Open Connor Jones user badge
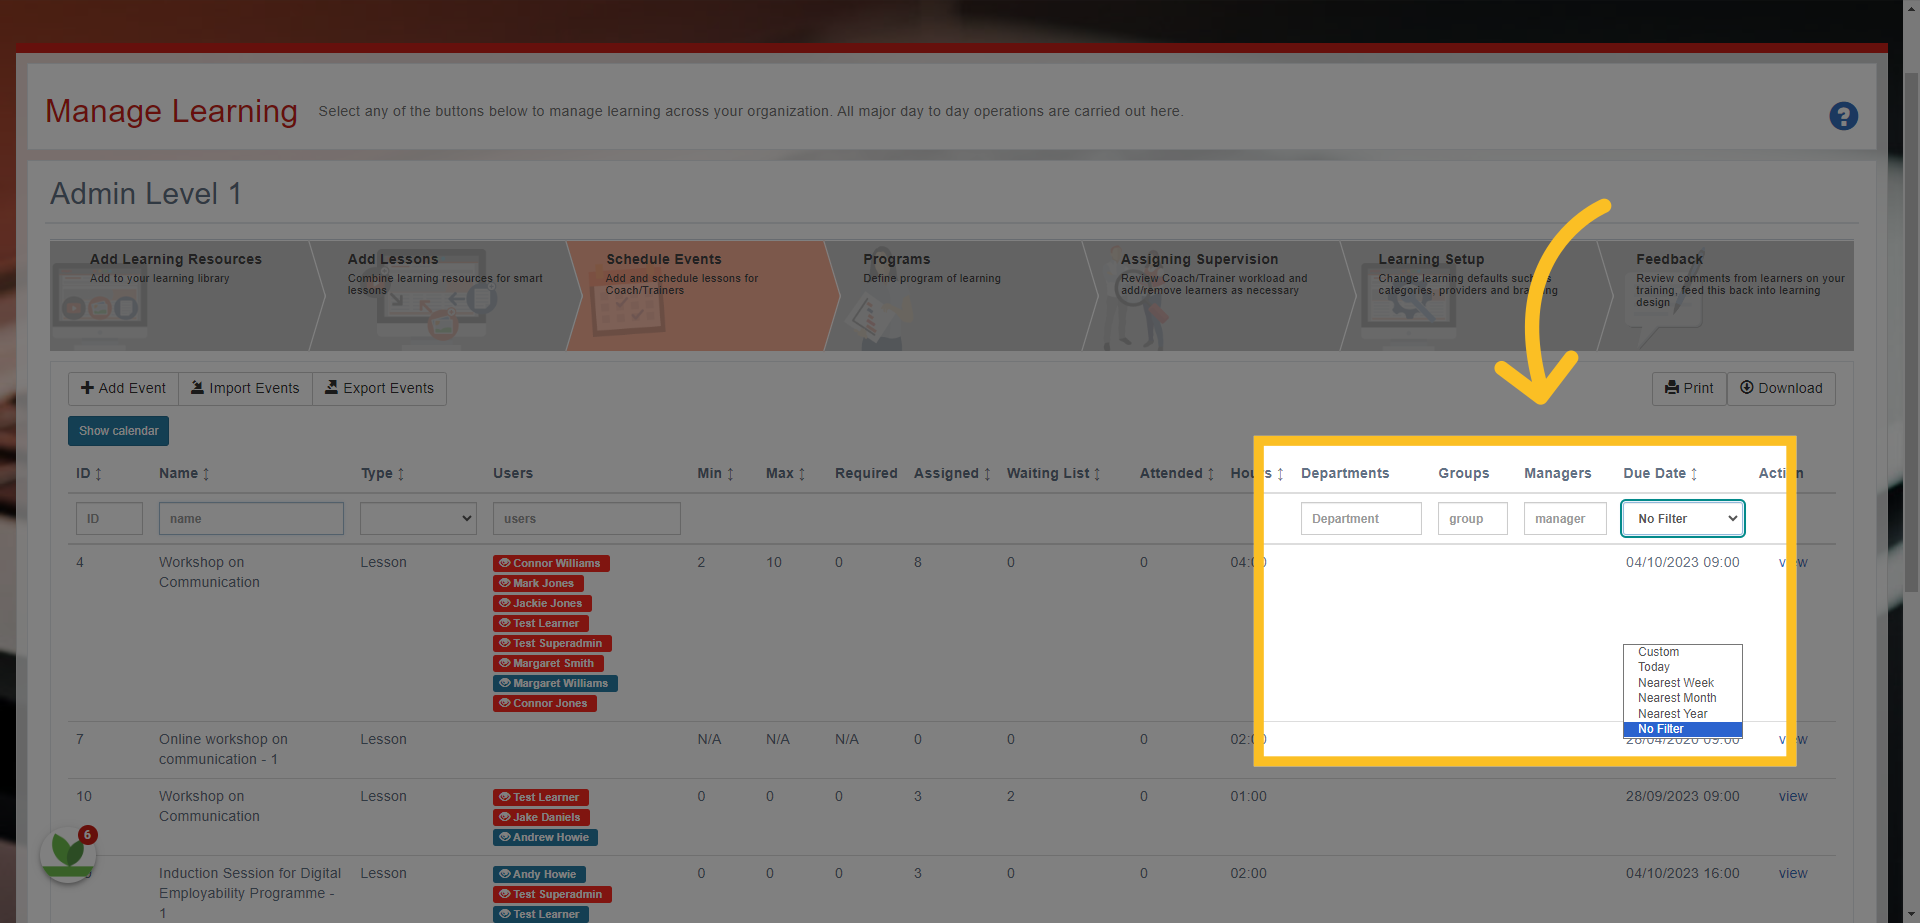This screenshot has width=1920, height=923. 545,703
